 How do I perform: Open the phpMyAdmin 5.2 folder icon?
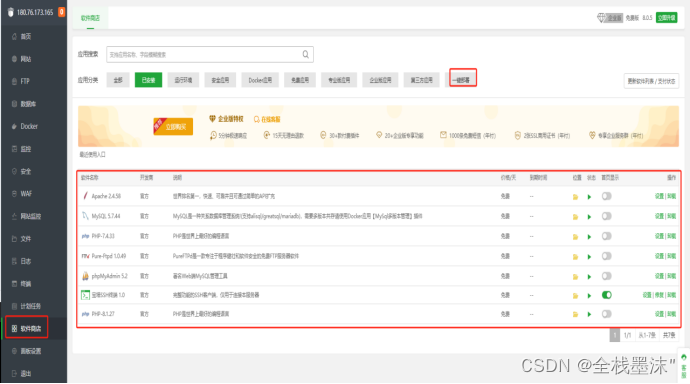[575, 277]
